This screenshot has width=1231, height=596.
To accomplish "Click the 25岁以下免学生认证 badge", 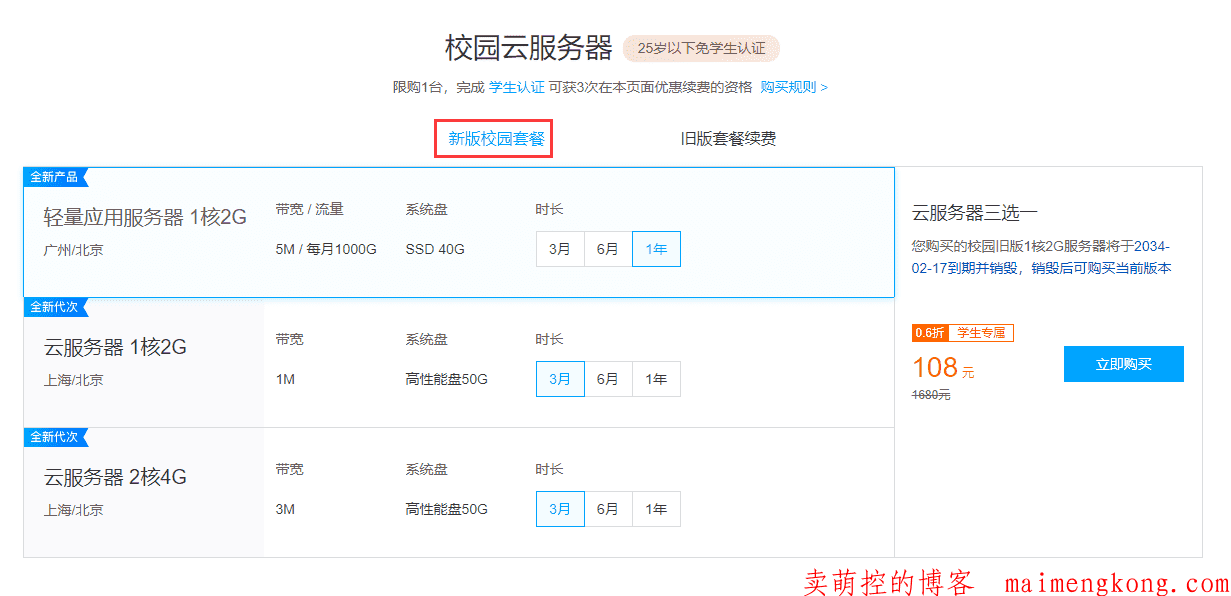I will point(701,48).
